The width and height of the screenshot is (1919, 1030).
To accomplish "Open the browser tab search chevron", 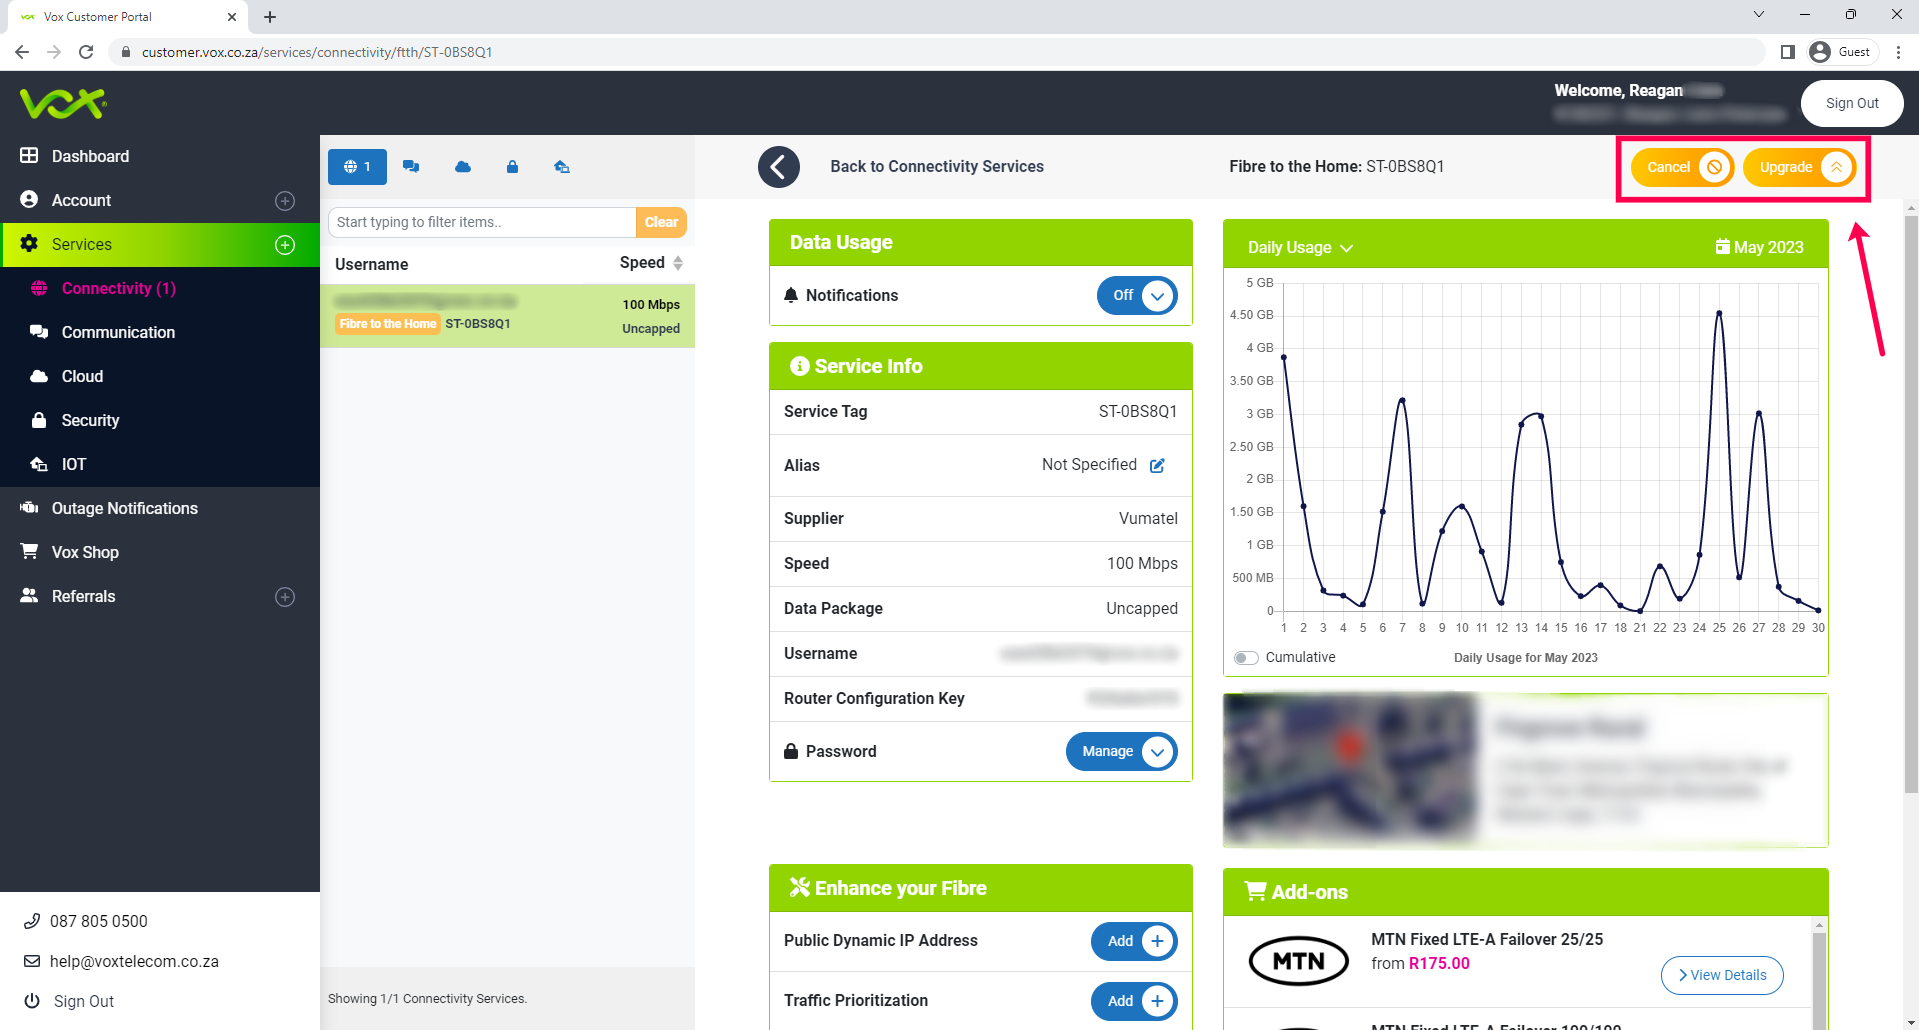I will 1759,14.
